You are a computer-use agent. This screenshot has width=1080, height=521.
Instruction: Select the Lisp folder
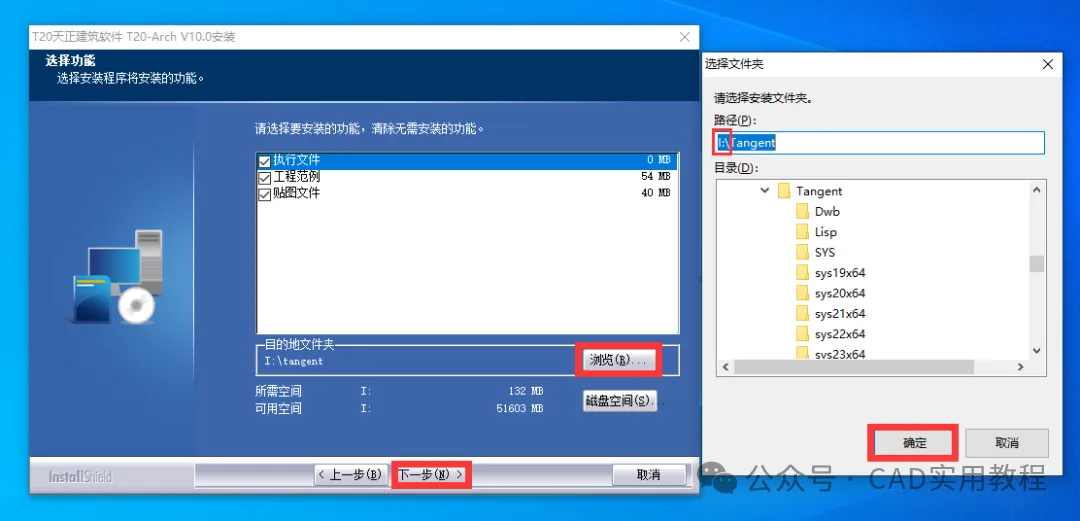[x=826, y=232]
